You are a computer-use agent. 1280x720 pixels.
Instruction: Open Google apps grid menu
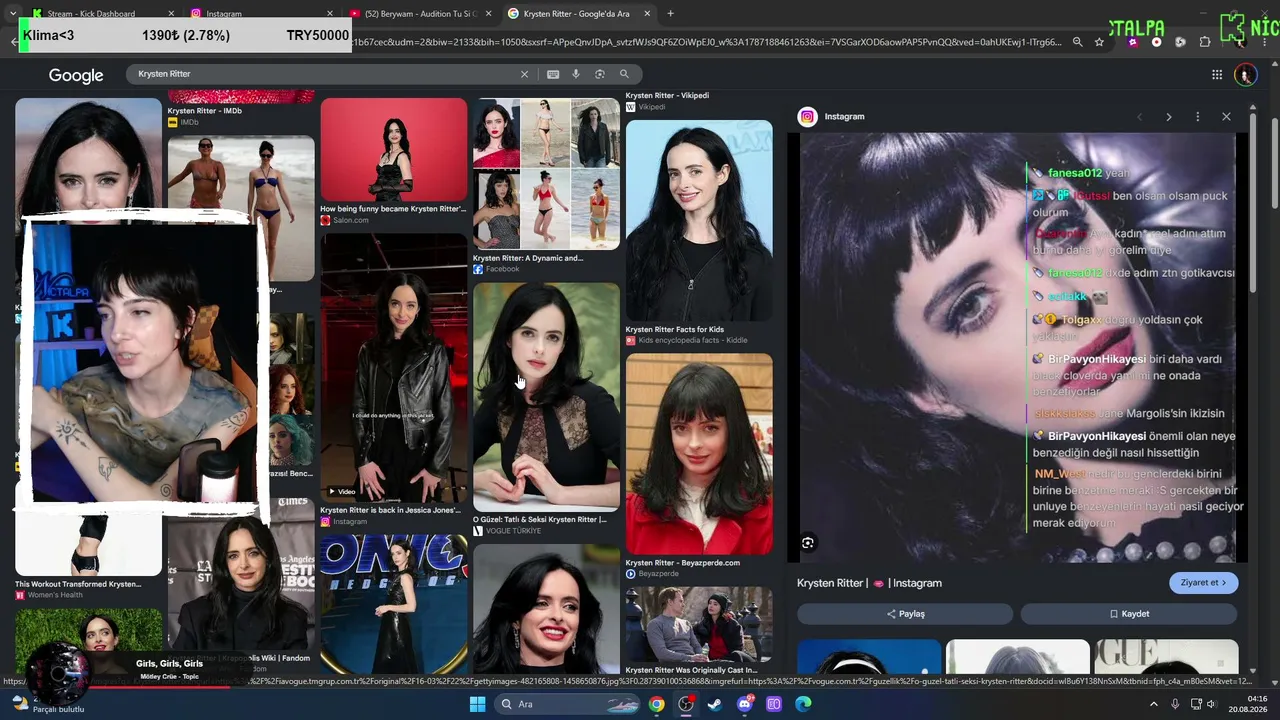(1217, 74)
